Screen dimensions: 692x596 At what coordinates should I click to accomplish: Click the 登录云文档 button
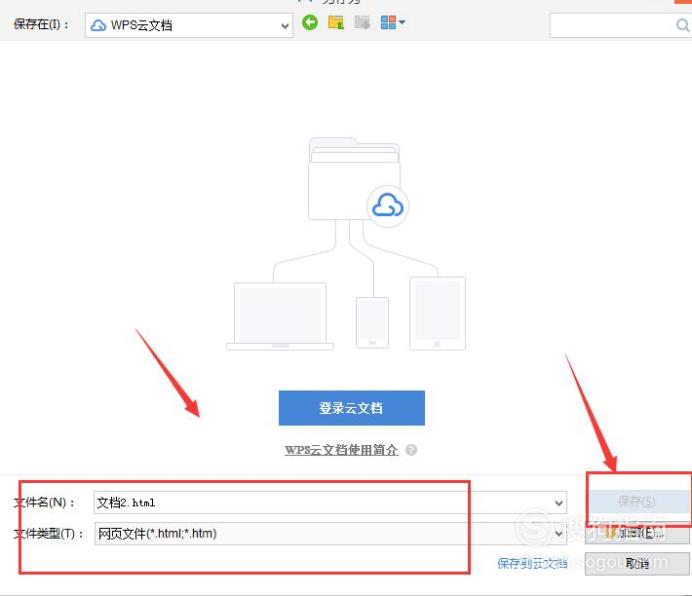coord(351,408)
